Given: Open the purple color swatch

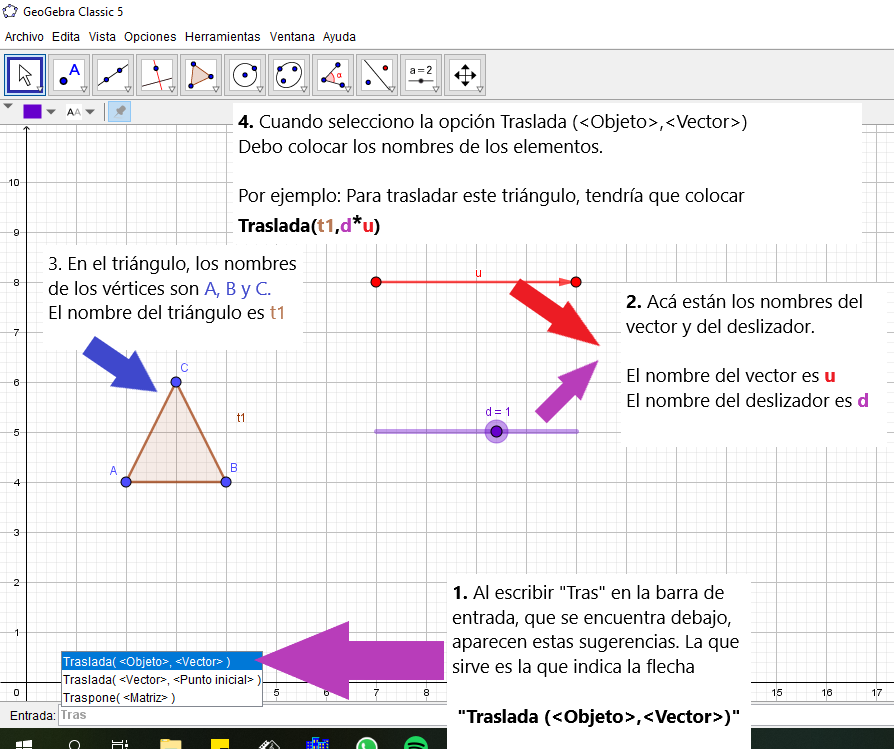Looking at the screenshot, I should (32, 112).
